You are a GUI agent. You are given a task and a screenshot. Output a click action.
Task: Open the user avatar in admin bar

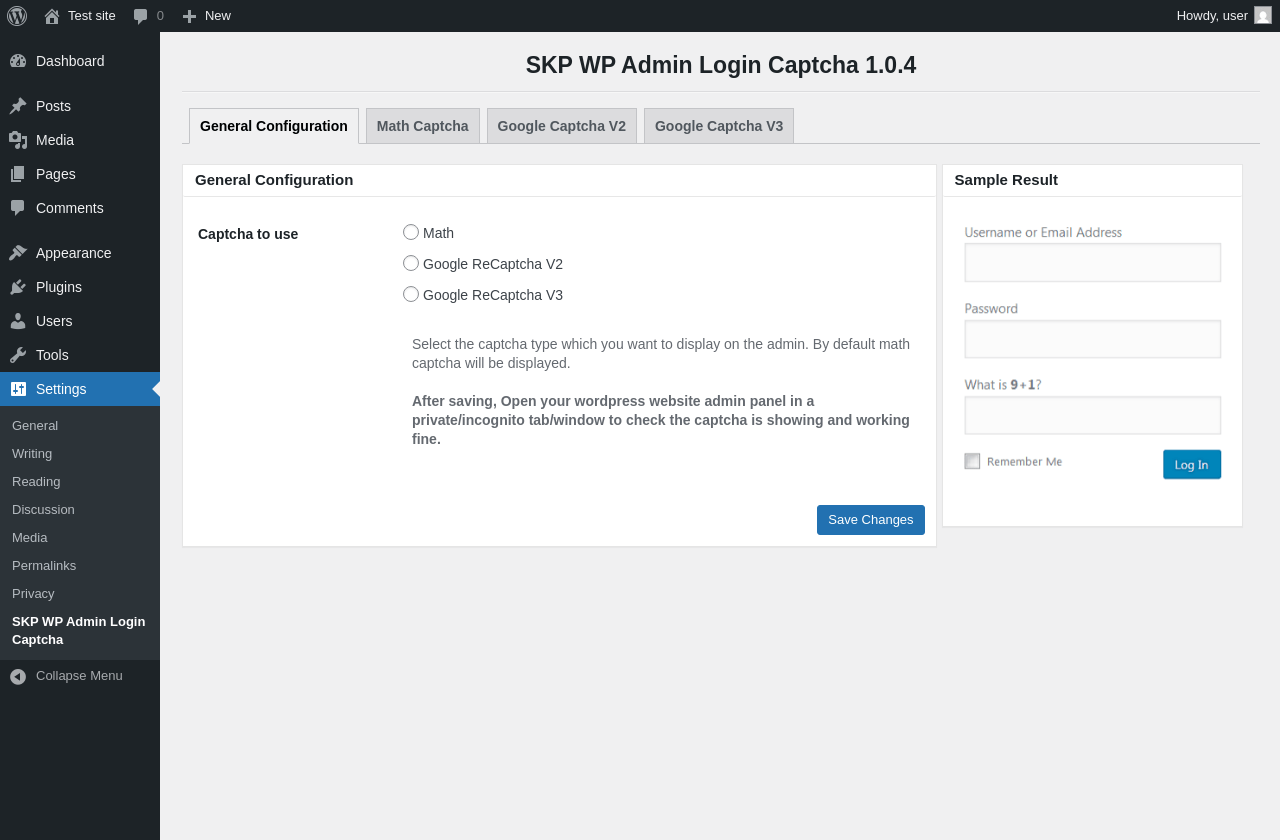coord(1263,15)
